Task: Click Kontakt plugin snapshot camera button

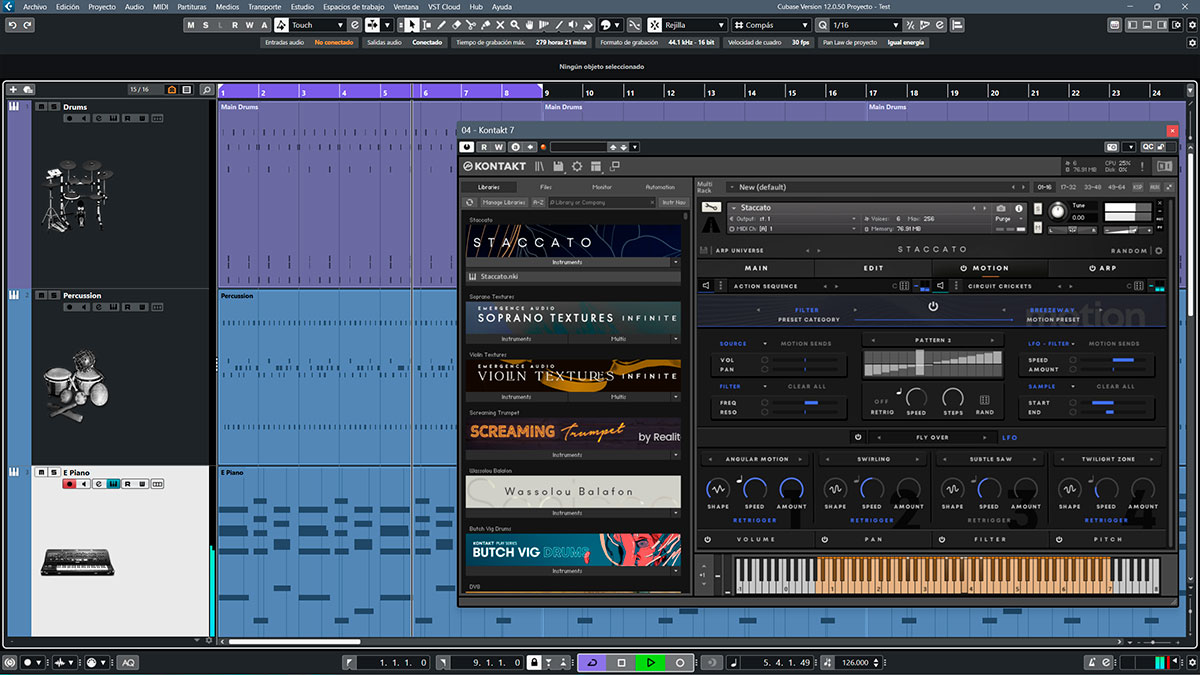Action: click(1112, 147)
